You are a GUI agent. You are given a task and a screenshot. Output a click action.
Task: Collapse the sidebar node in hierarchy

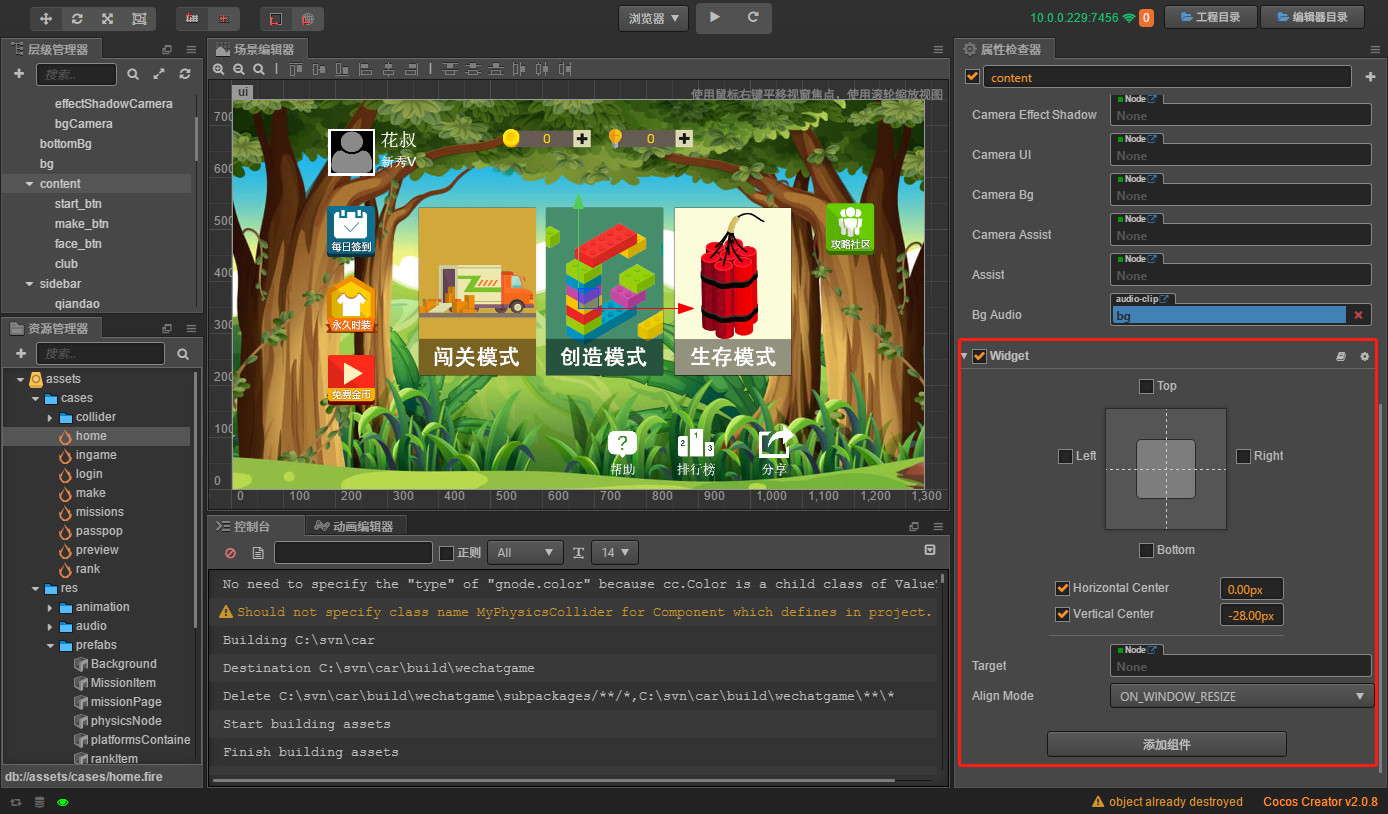pos(27,283)
